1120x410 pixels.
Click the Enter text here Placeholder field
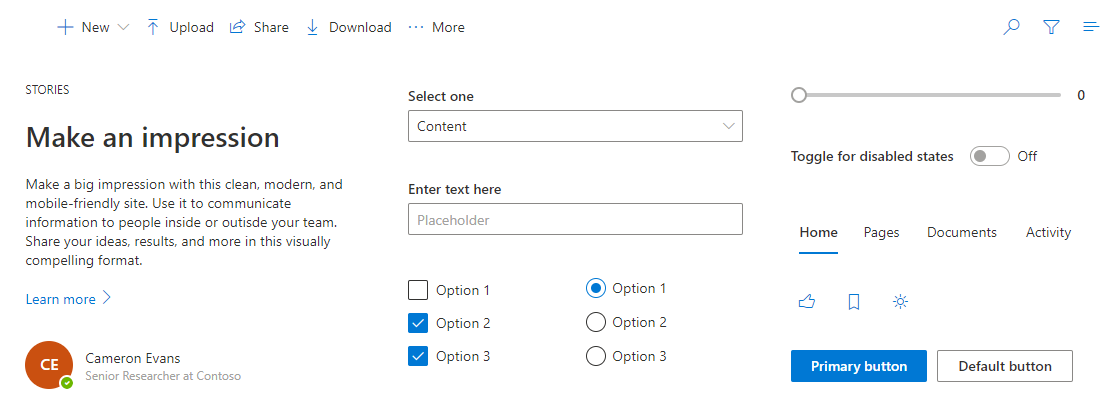coord(575,219)
